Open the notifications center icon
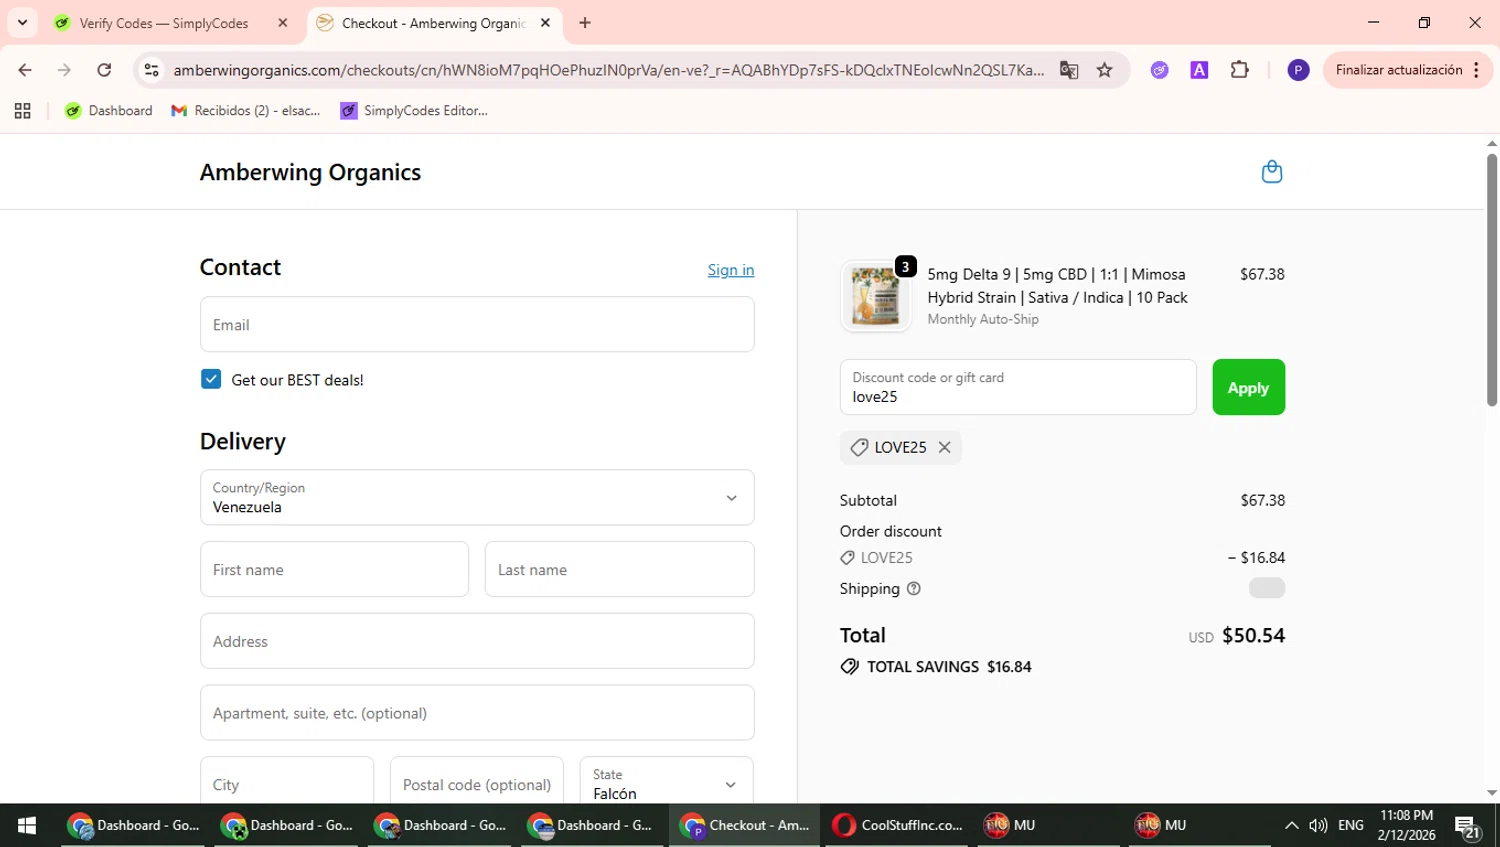Image resolution: width=1500 pixels, height=847 pixels. [x=1467, y=826]
